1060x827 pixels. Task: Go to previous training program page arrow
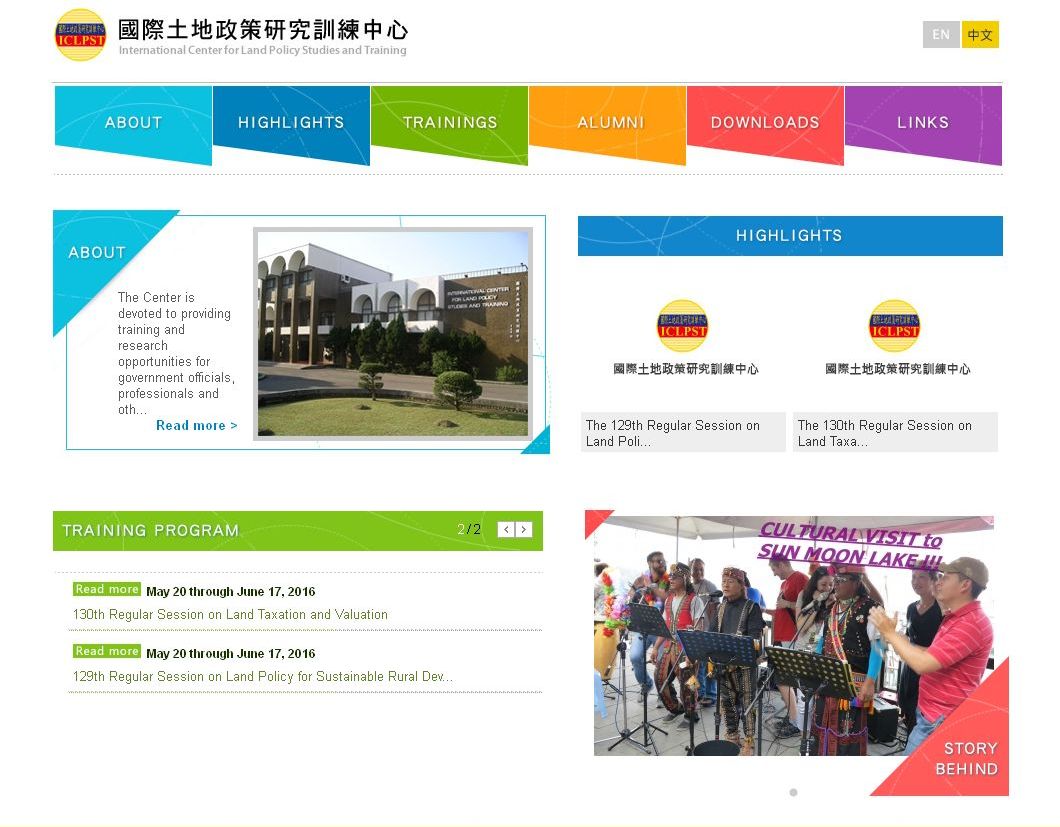[x=506, y=530]
